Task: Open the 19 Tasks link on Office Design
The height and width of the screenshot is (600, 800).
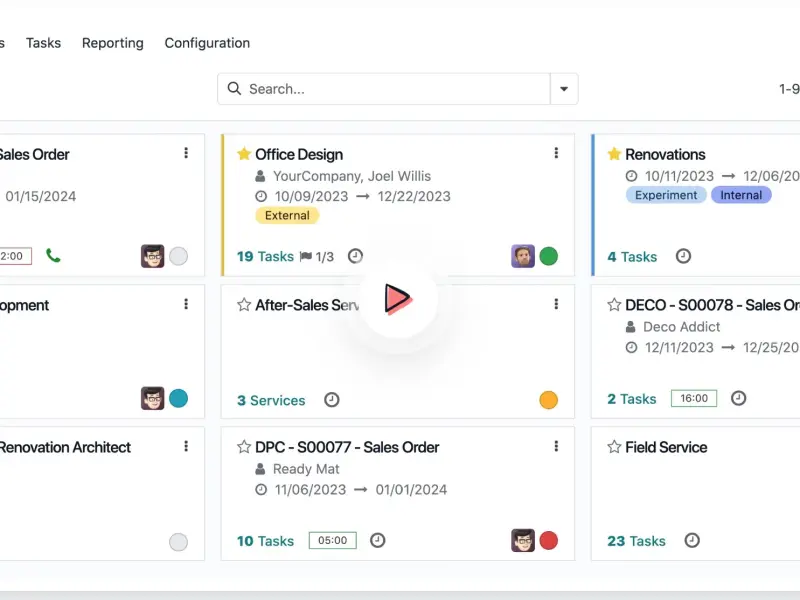Action: pos(265,256)
